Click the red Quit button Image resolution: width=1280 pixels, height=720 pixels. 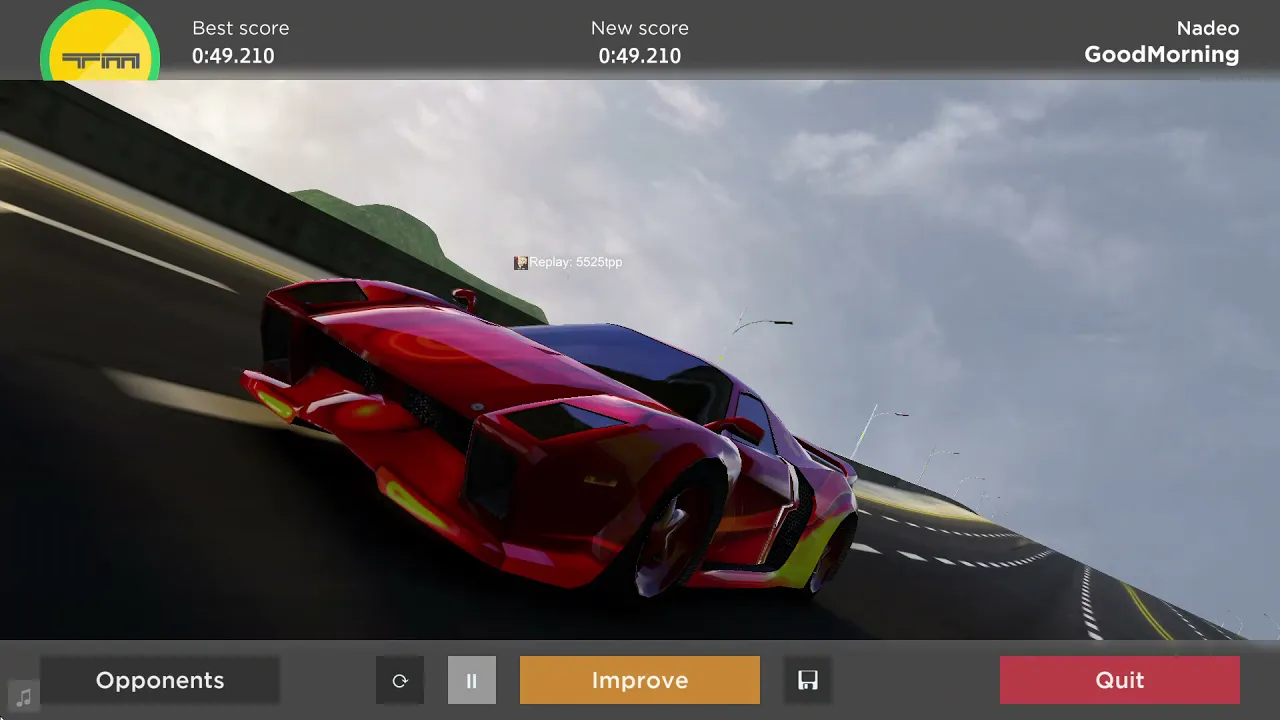pos(1120,680)
